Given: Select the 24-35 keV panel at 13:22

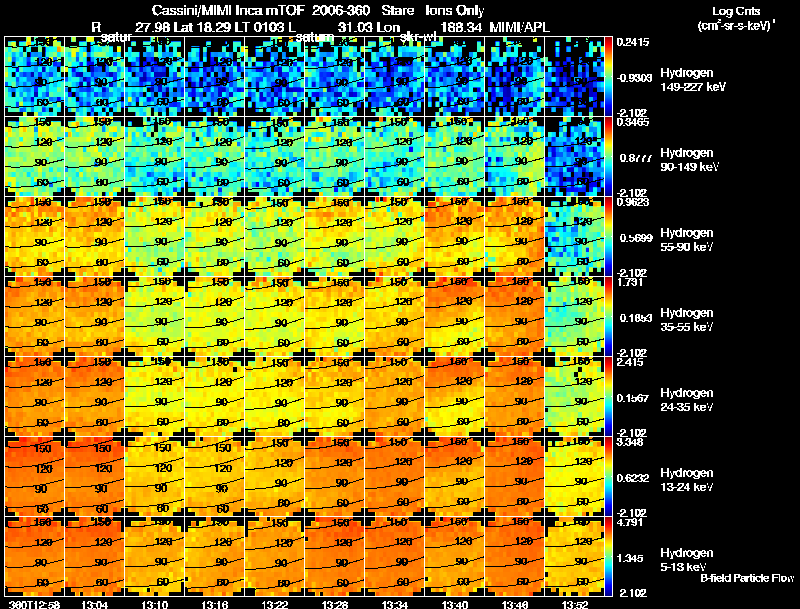Looking at the screenshot, I should pos(274,397).
